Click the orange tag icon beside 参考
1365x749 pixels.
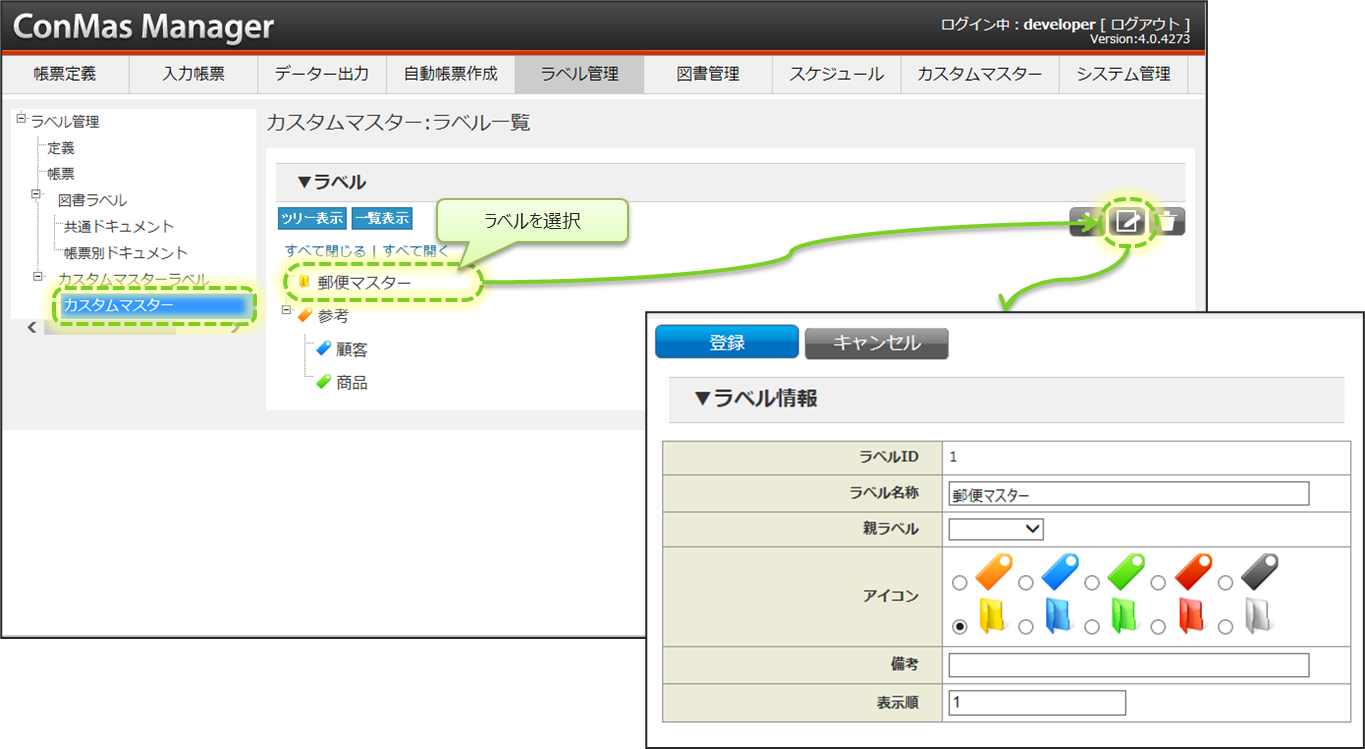(x=305, y=315)
